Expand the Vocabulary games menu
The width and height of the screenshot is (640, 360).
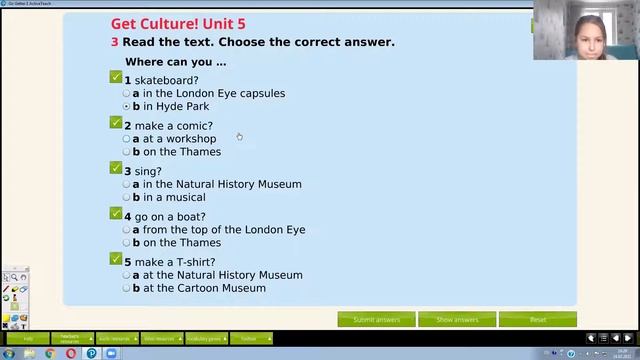click(x=207, y=339)
